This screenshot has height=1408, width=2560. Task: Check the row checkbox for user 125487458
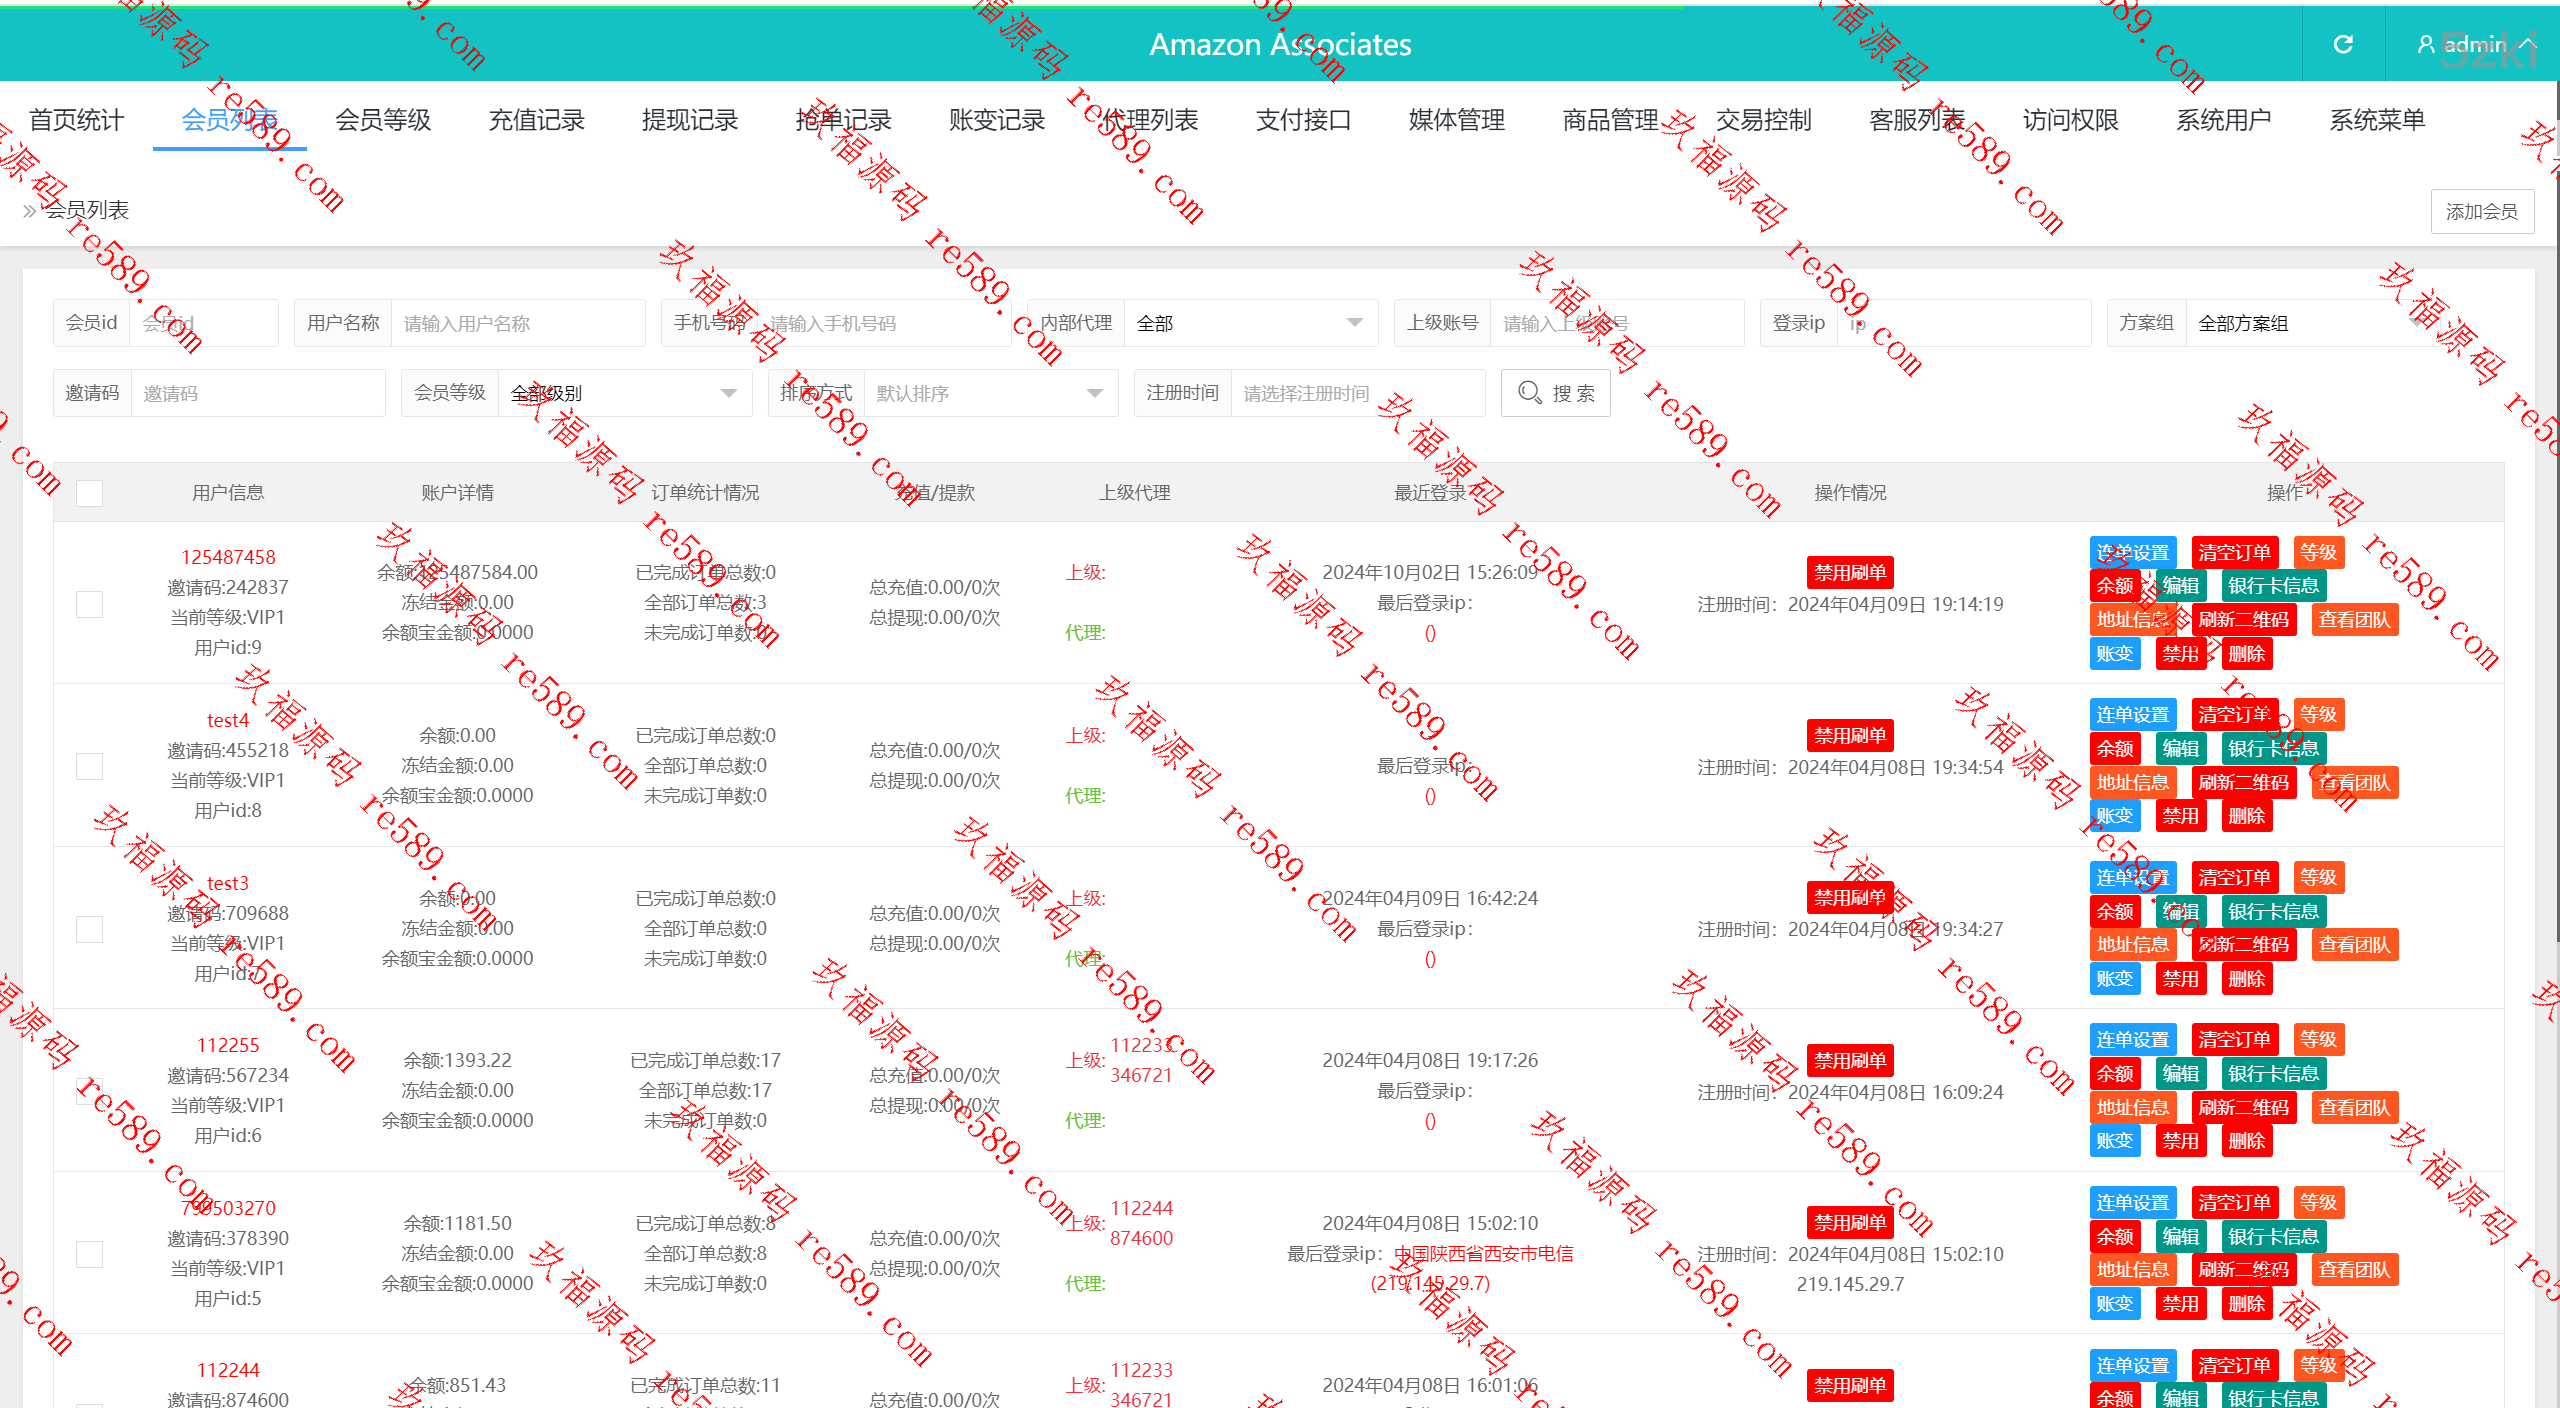89,603
